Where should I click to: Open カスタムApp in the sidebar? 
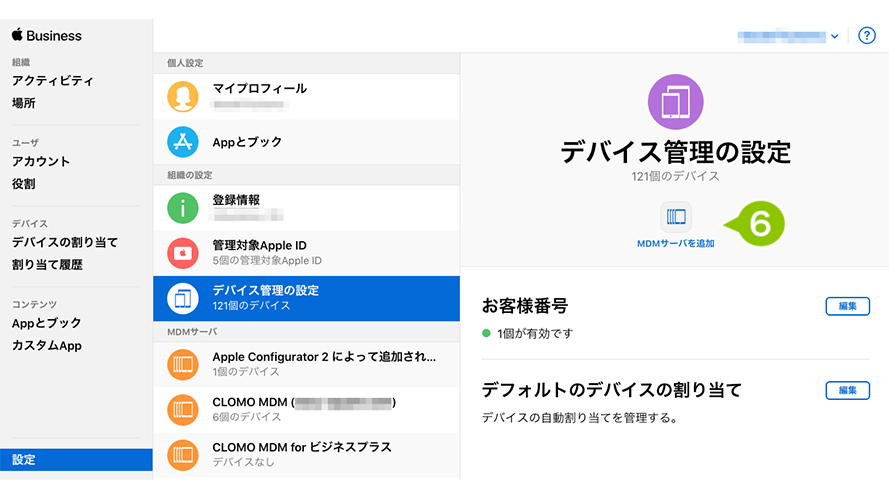[46, 346]
